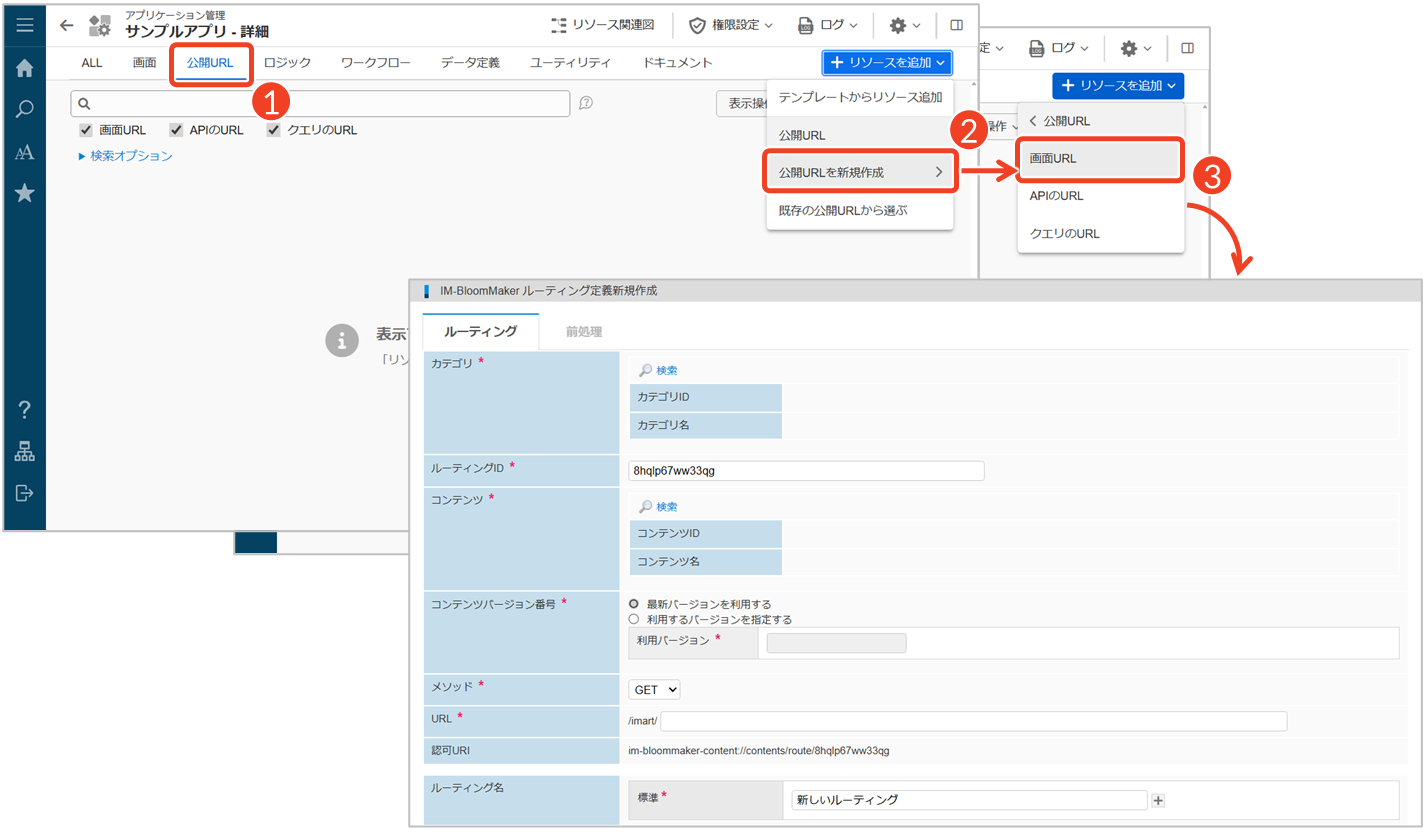Screen dimensions: 1425x832
Task: Uncheck the 画面URL checkbox
Action: click(86, 130)
